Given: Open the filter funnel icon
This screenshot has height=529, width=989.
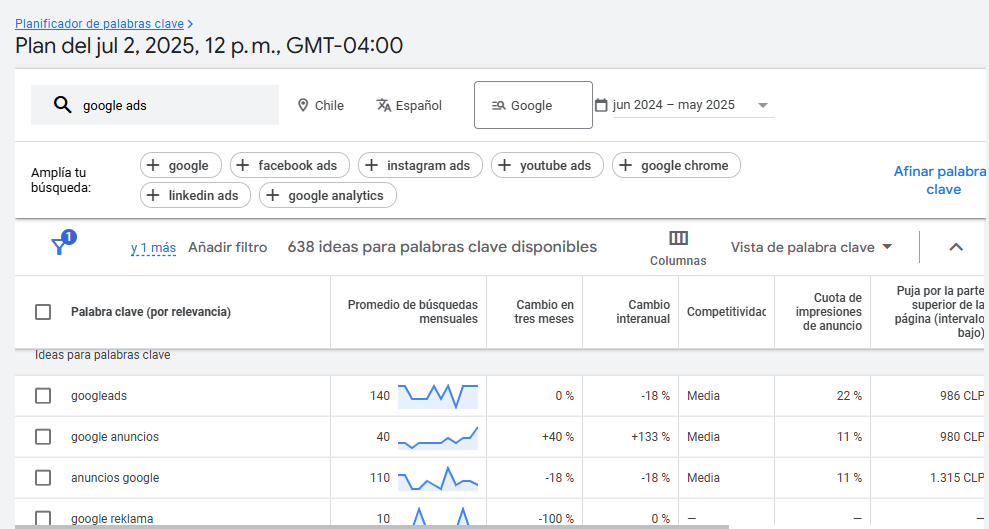Looking at the screenshot, I should (60, 246).
